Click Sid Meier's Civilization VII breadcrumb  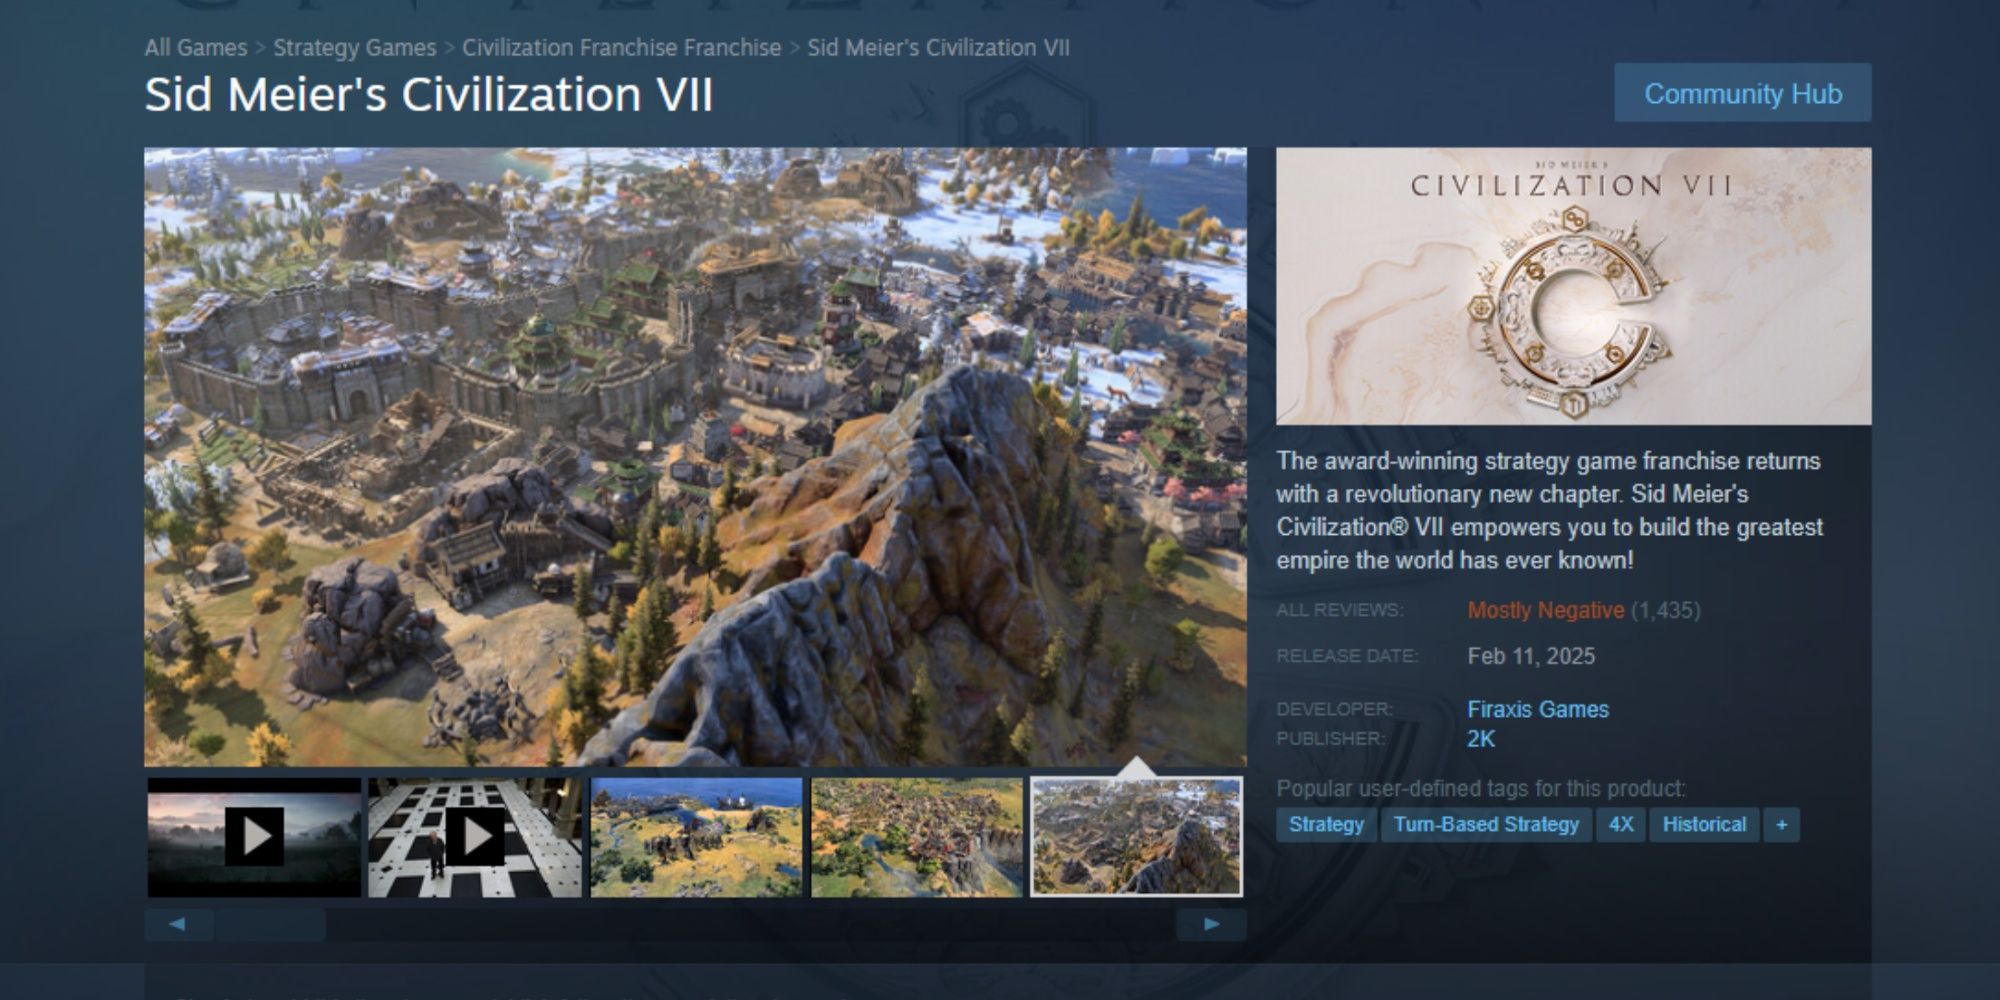pyautogui.click(x=938, y=47)
